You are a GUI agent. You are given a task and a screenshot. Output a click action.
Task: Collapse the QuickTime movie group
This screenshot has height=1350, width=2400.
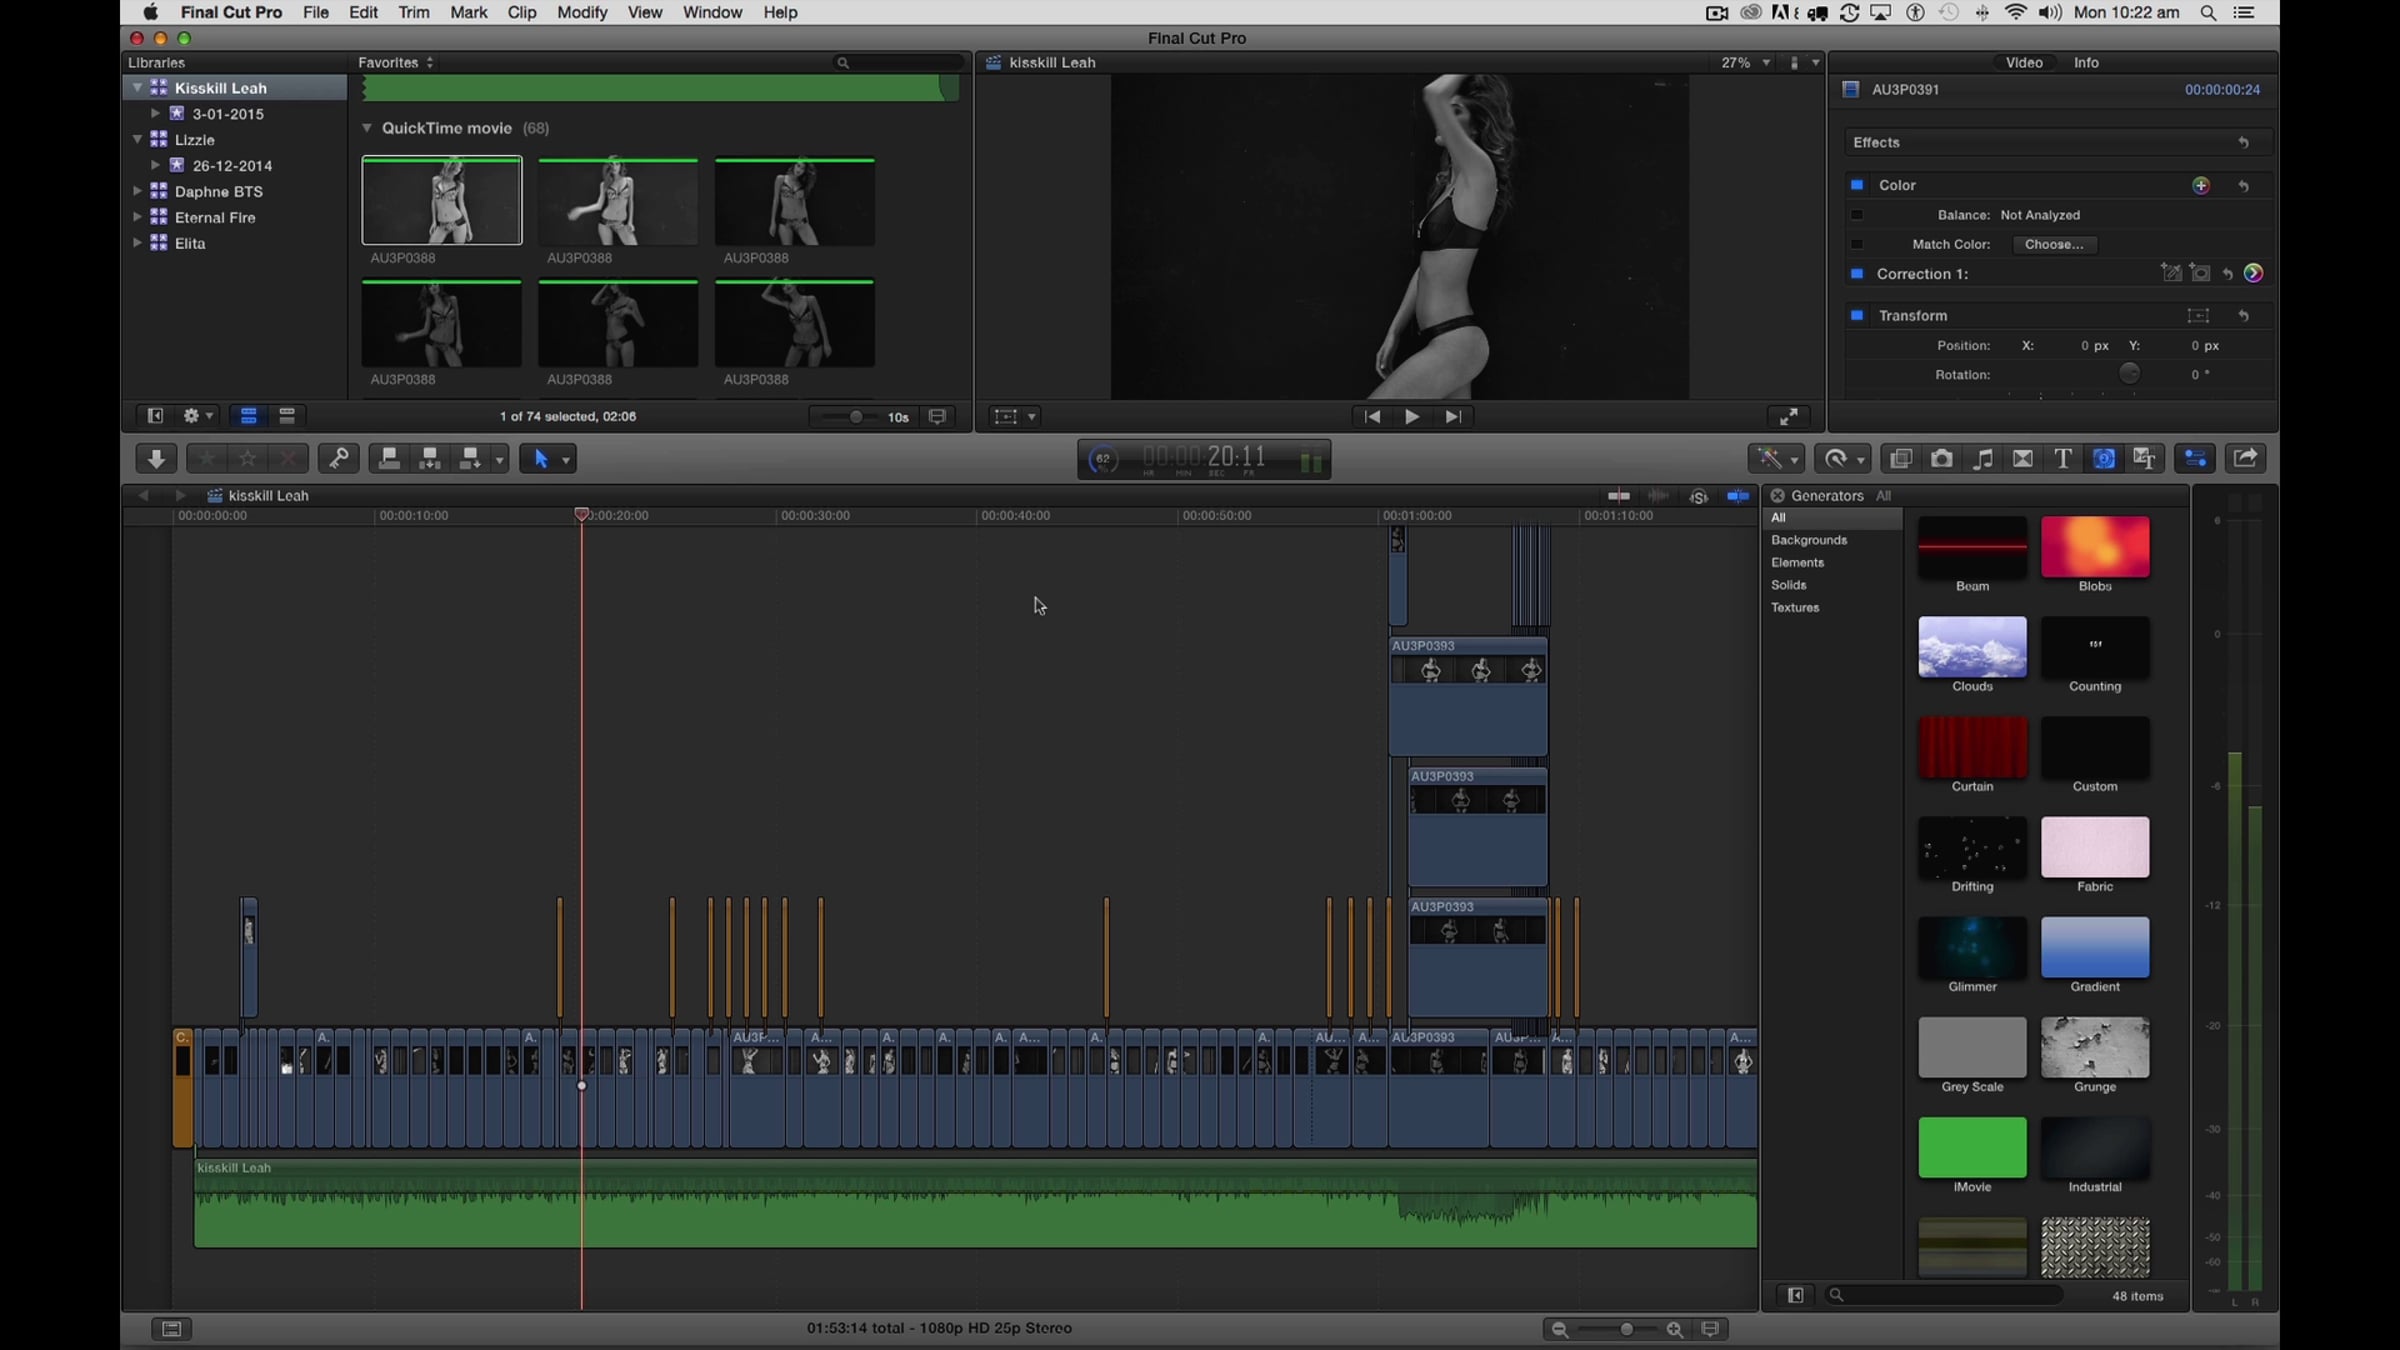(367, 128)
